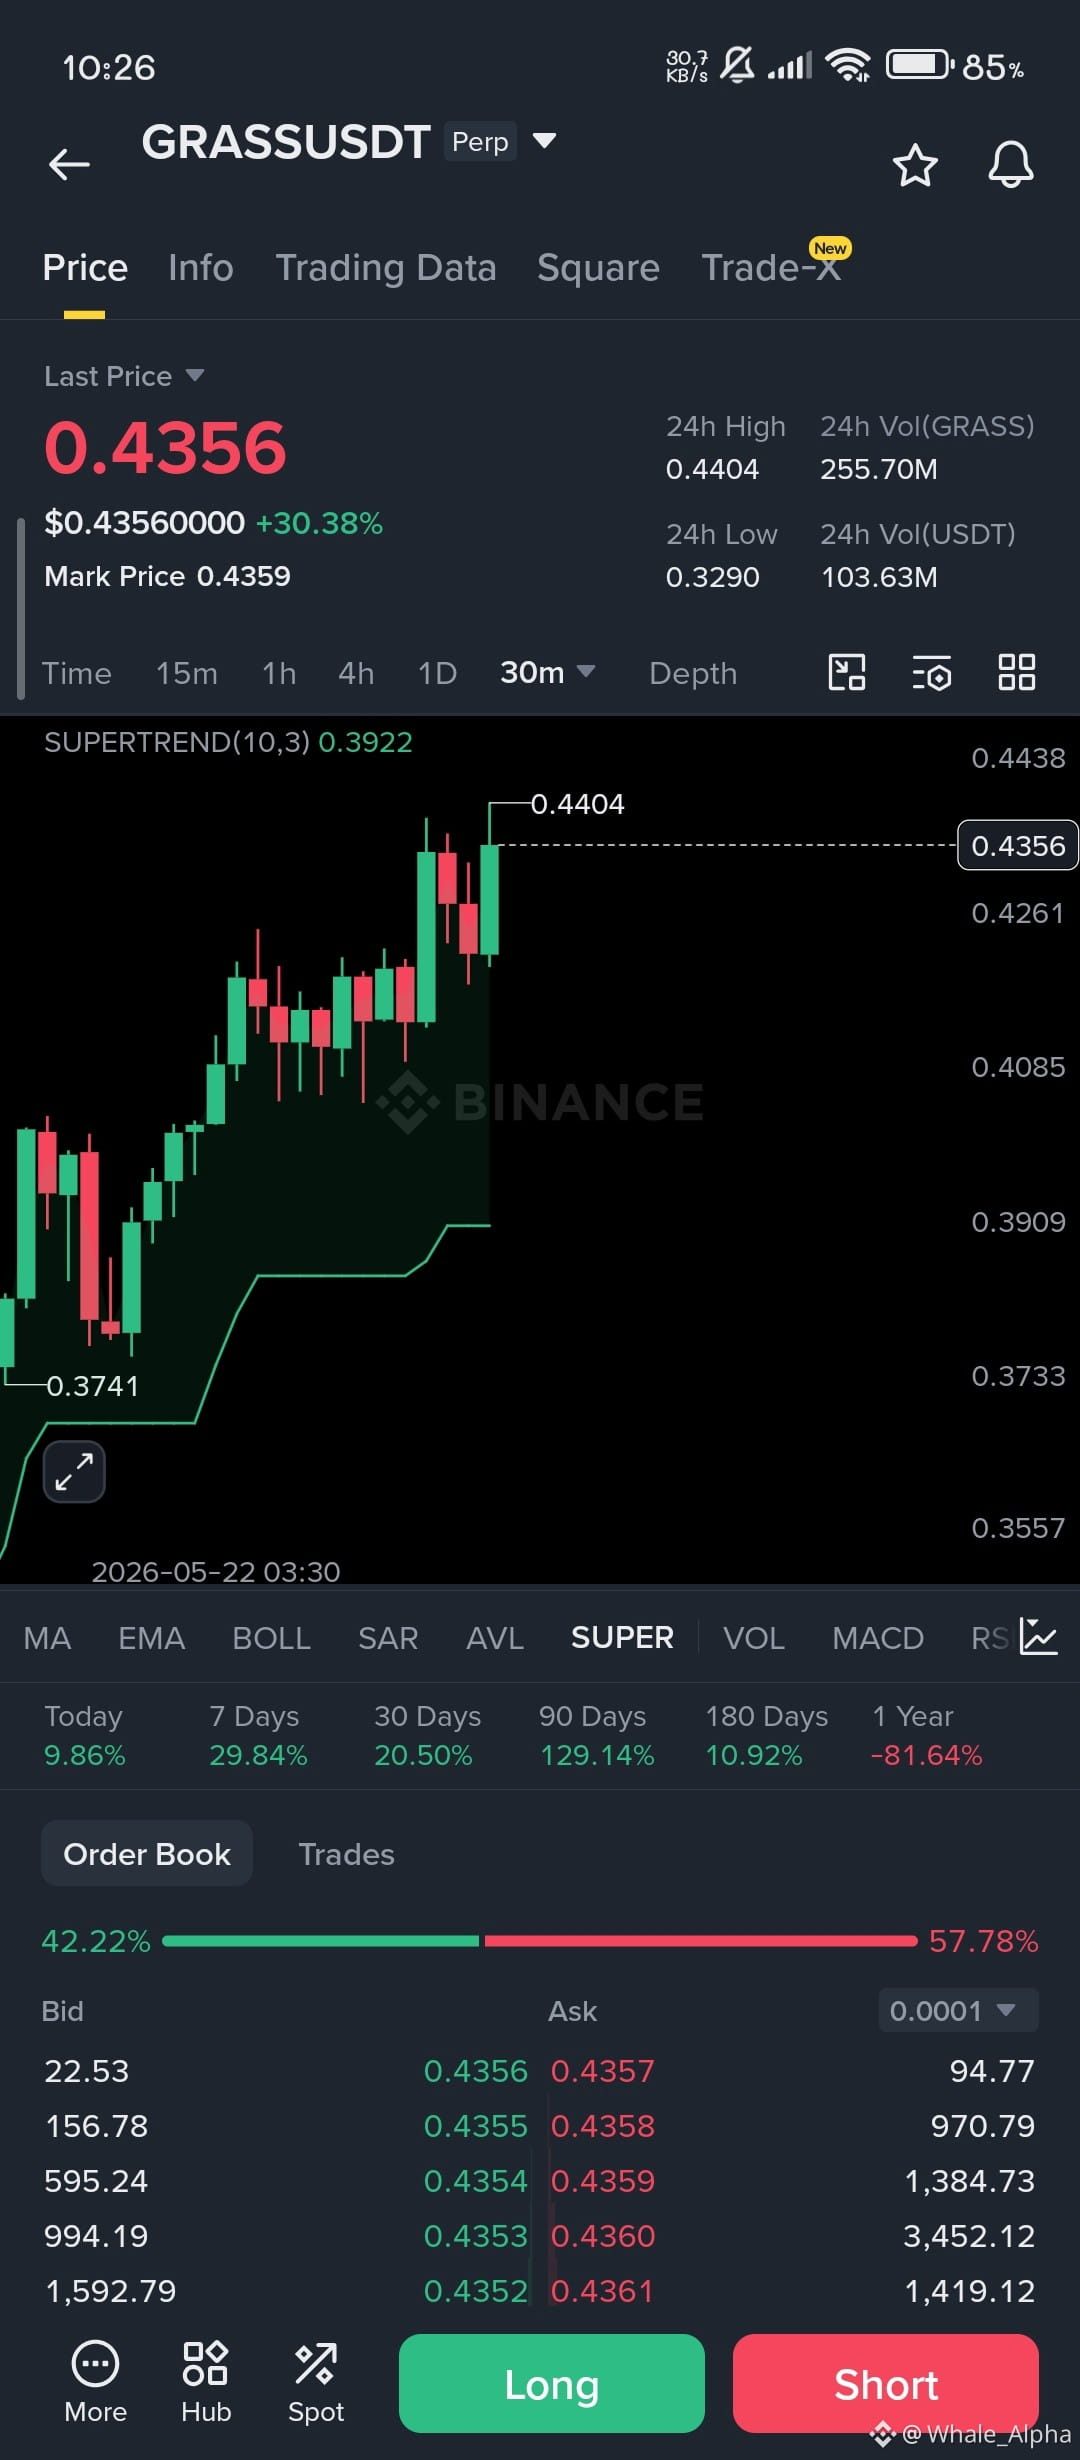This screenshot has height=2460, width=1080.
Task: Add GRASSUSDT to favorites star
Action: click(x=915, y=165)
